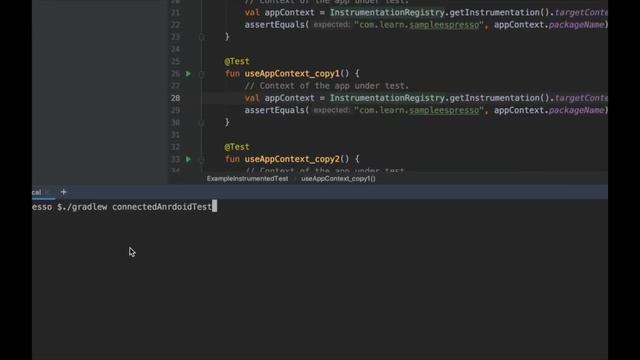This screenshot has height=360, width=640.
Task: Click the fold end marker on line 23
Action: [201, 37]
